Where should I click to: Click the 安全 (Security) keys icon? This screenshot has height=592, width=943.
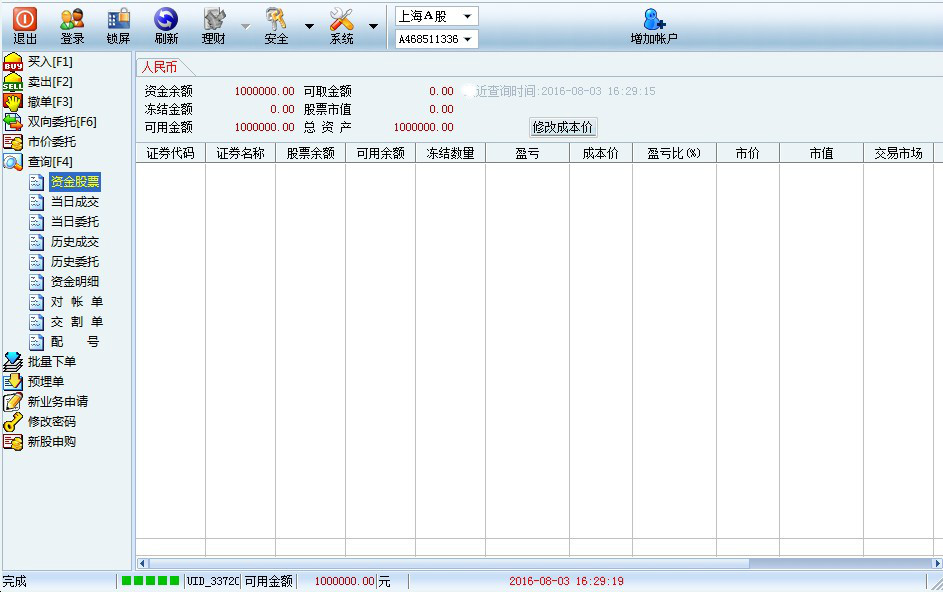click(x=276, y=19)
